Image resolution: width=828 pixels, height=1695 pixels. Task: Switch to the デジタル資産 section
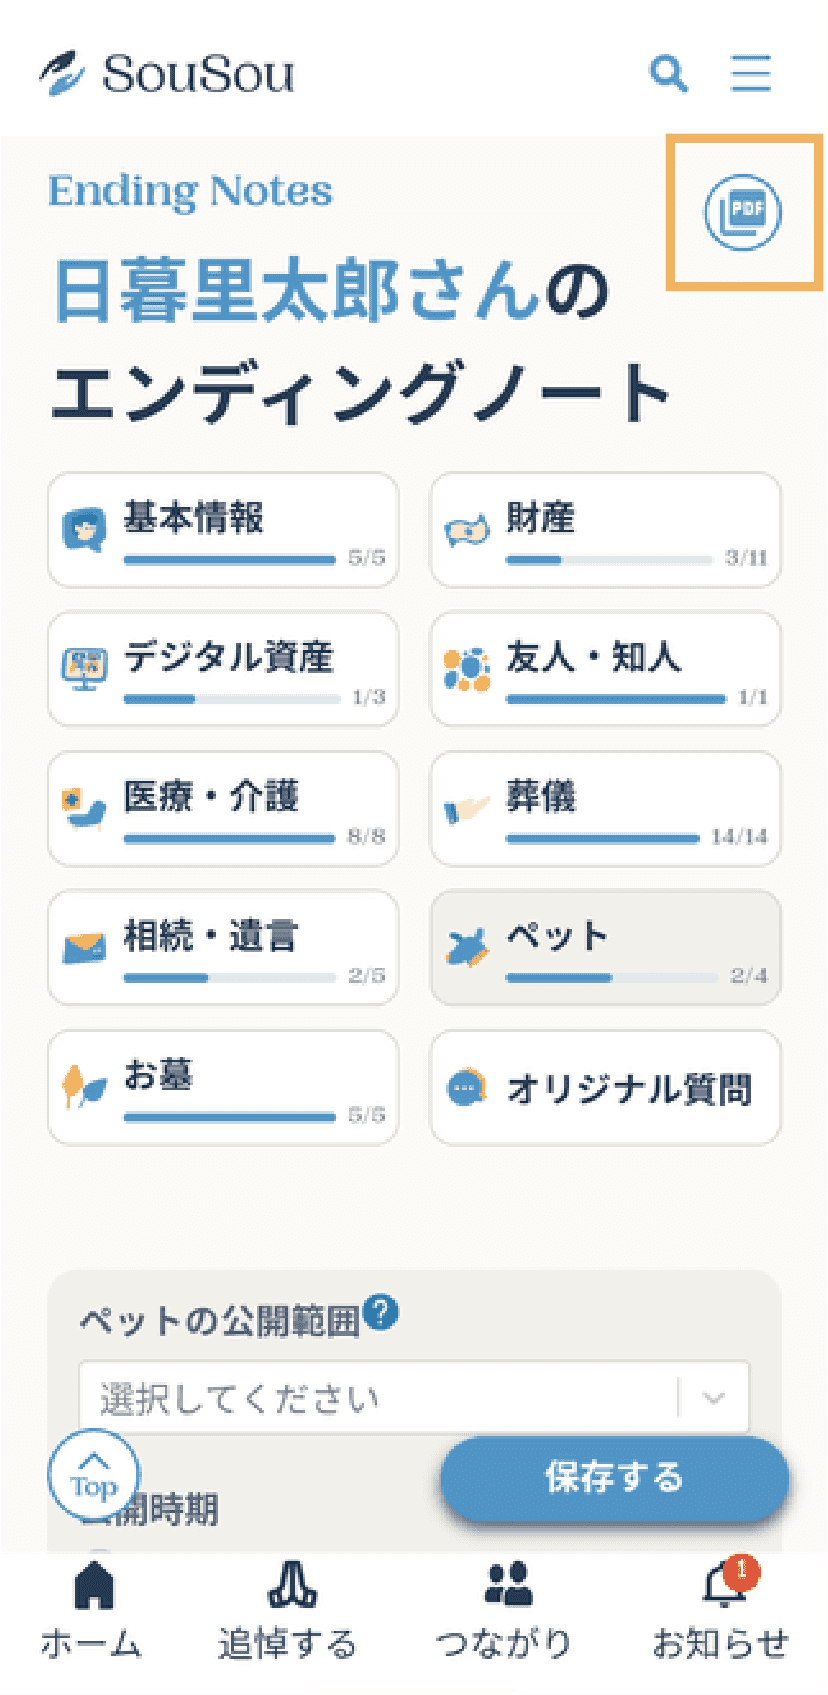[223, 669]
